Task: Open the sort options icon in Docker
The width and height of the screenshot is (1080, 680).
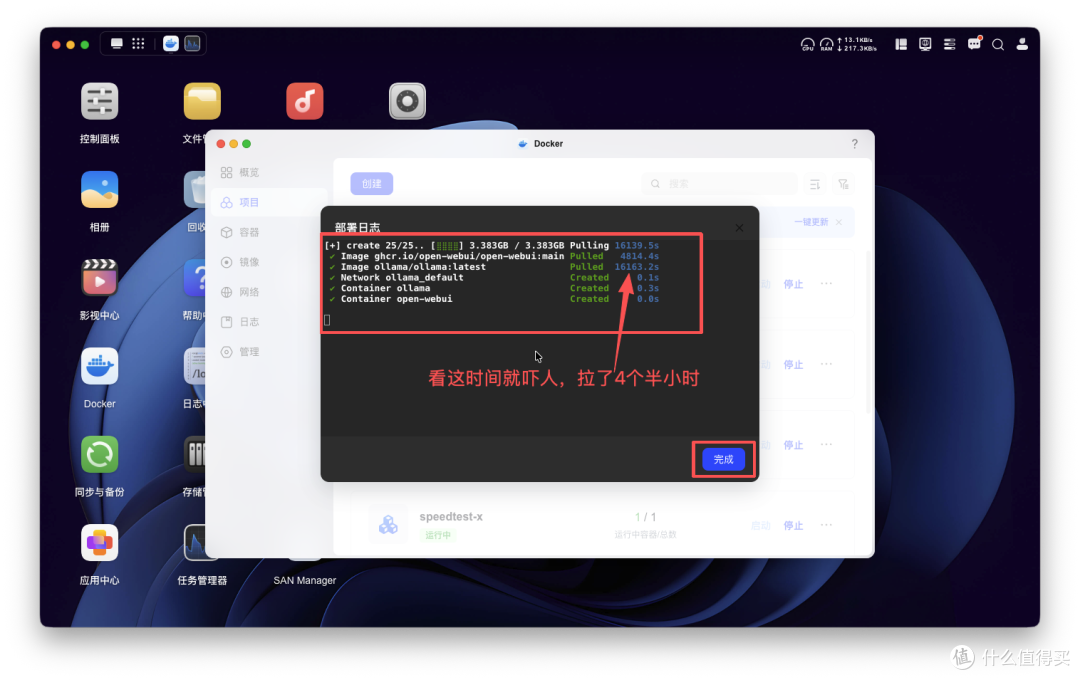Action: pyautogui.click(x=815, y=184)
